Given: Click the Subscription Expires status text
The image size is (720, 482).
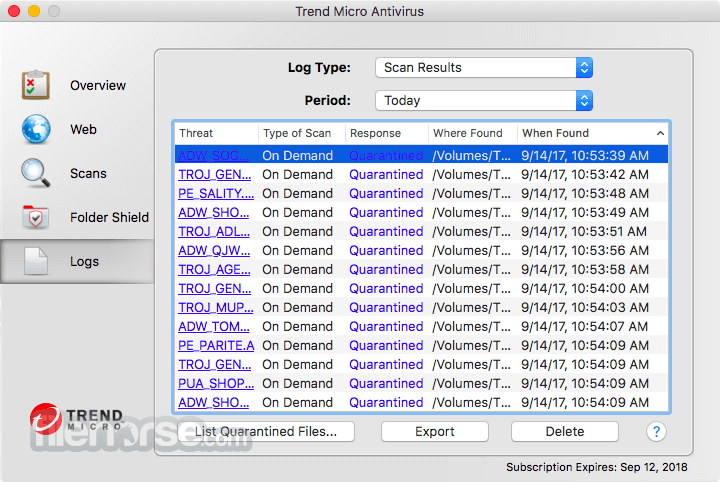Looking at the screenshot, I should click(x=596, y=467).
